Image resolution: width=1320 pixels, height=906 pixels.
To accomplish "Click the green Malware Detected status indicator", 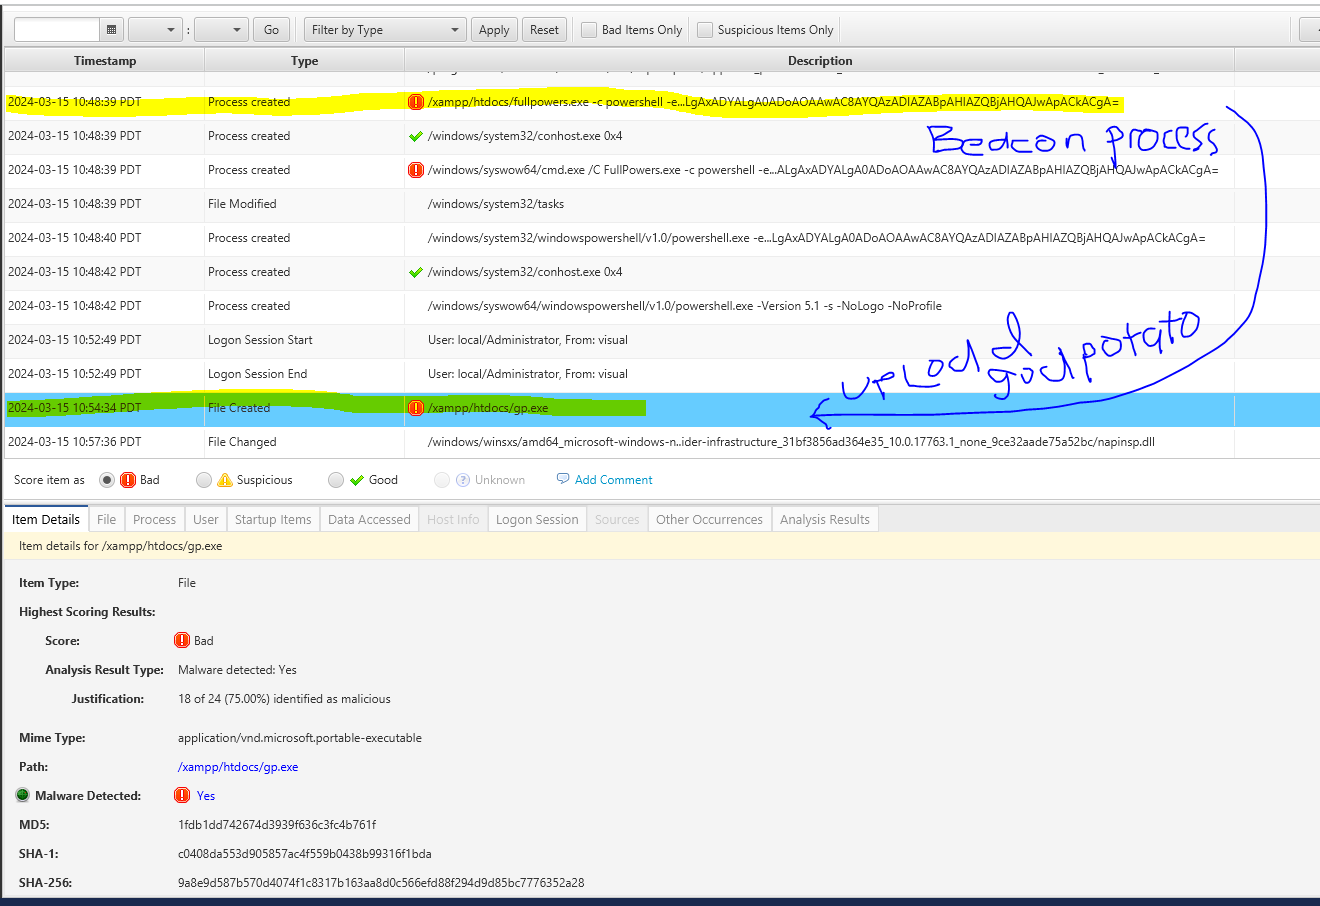I will pos(23,796).
